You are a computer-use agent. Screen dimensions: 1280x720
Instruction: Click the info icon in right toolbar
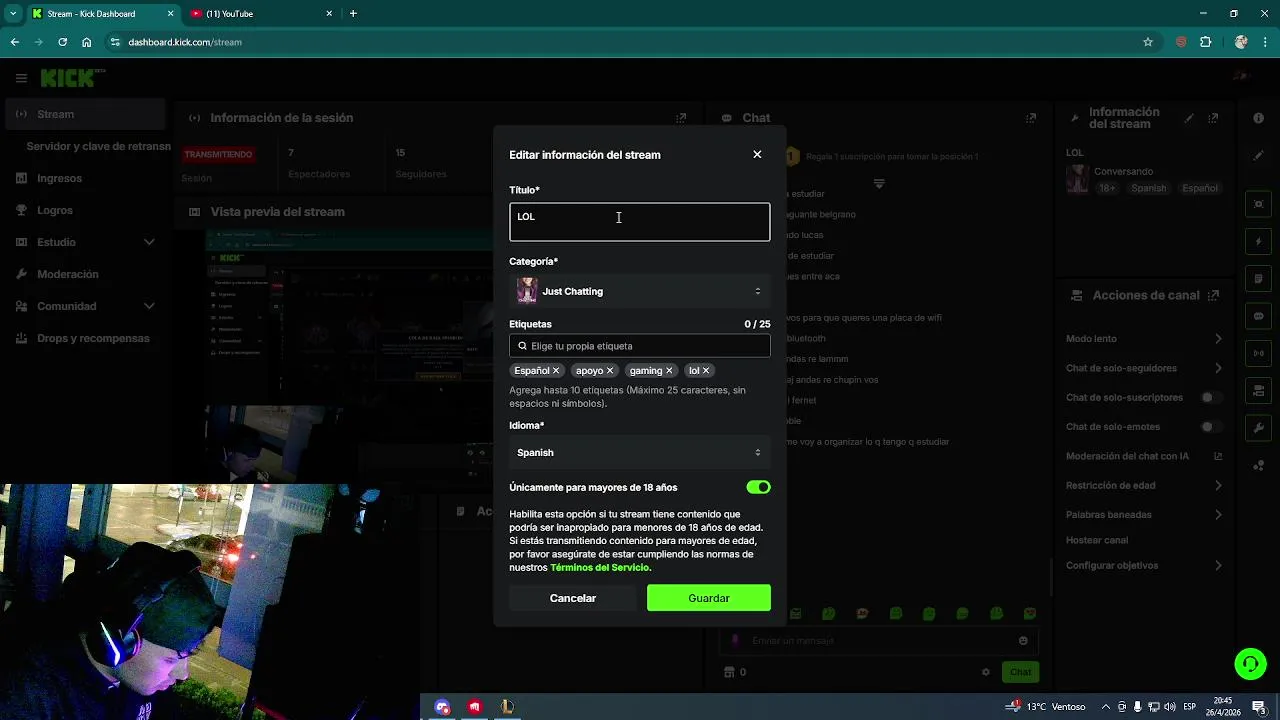pyautogui.click(x=1259, y=118)
